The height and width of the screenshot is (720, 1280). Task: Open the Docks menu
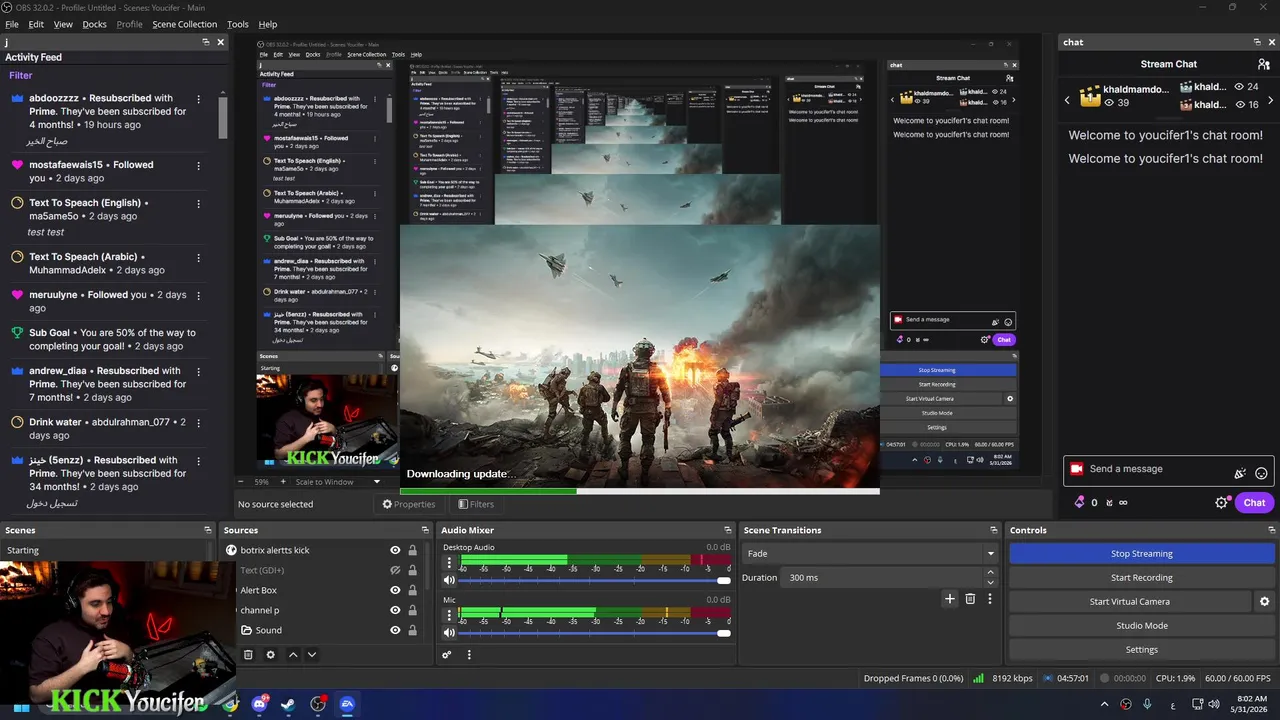tap(94, 24)
